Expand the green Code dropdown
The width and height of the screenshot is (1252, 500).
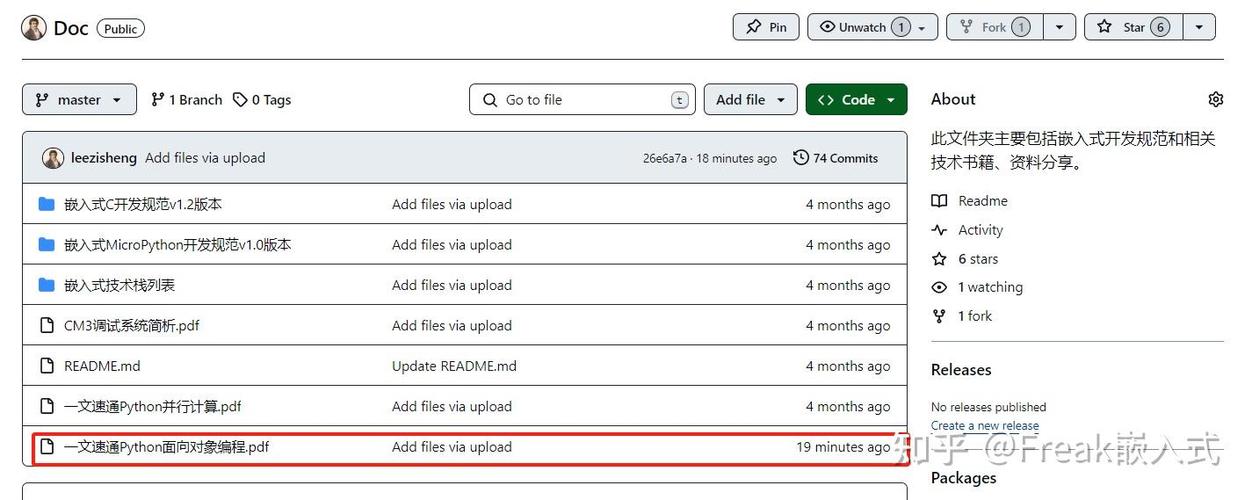[x=856, y=100]
